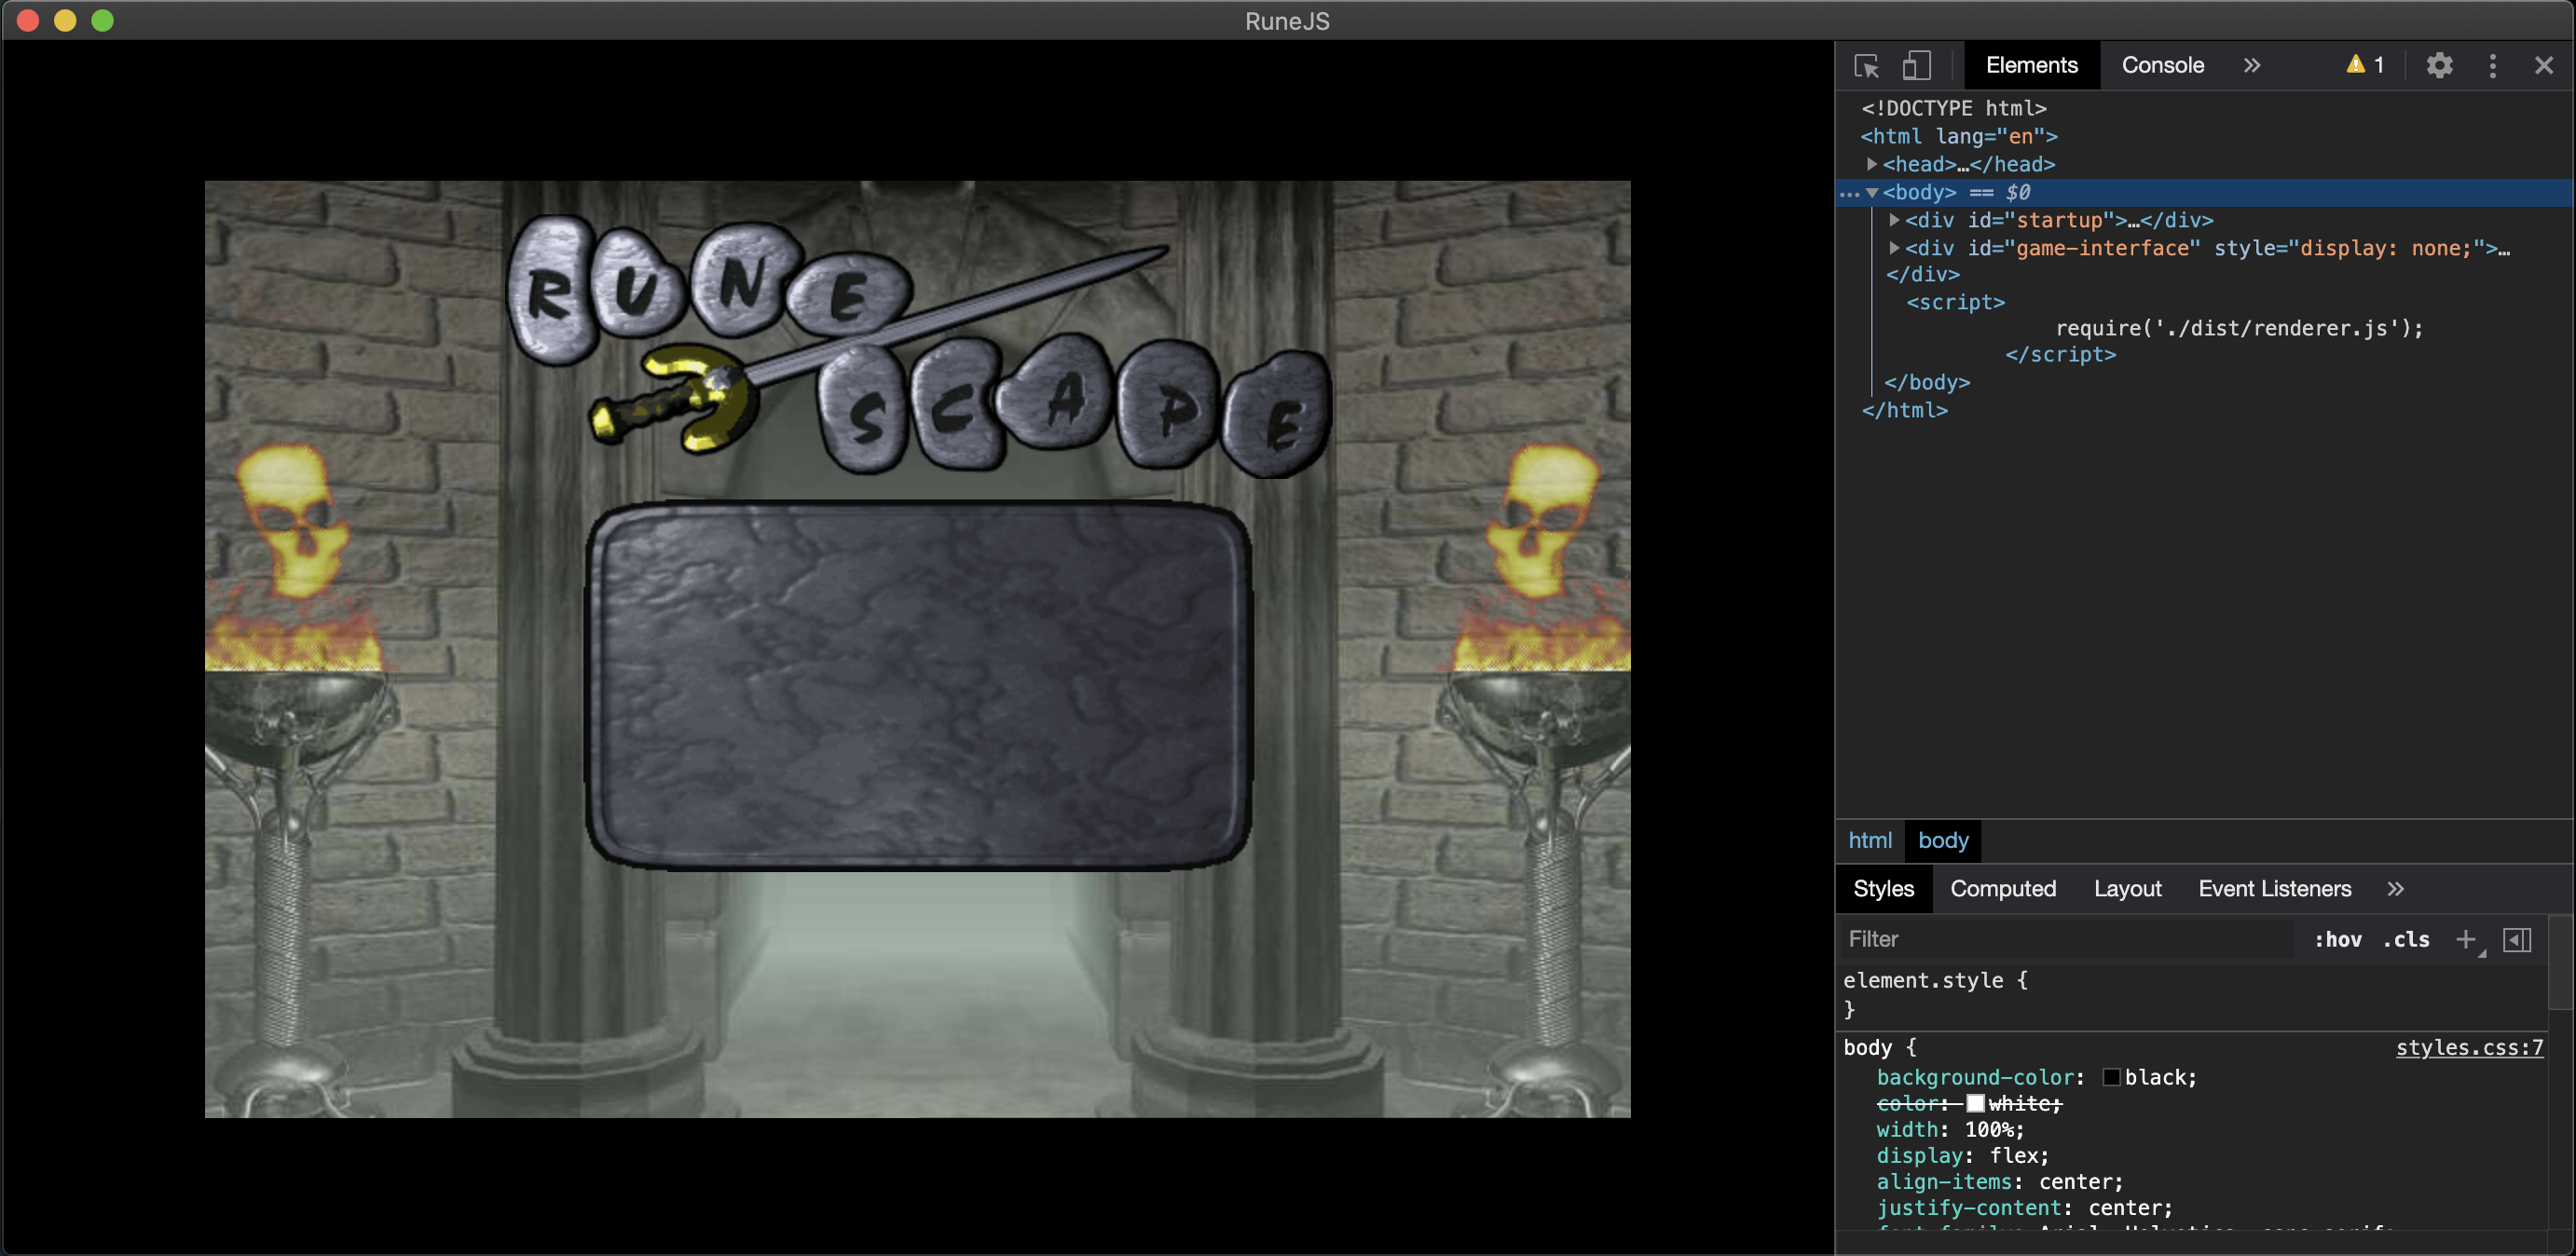2576x1256 pixels.
Task: Add new style rule plus icon
Action: click(2465, 939)
